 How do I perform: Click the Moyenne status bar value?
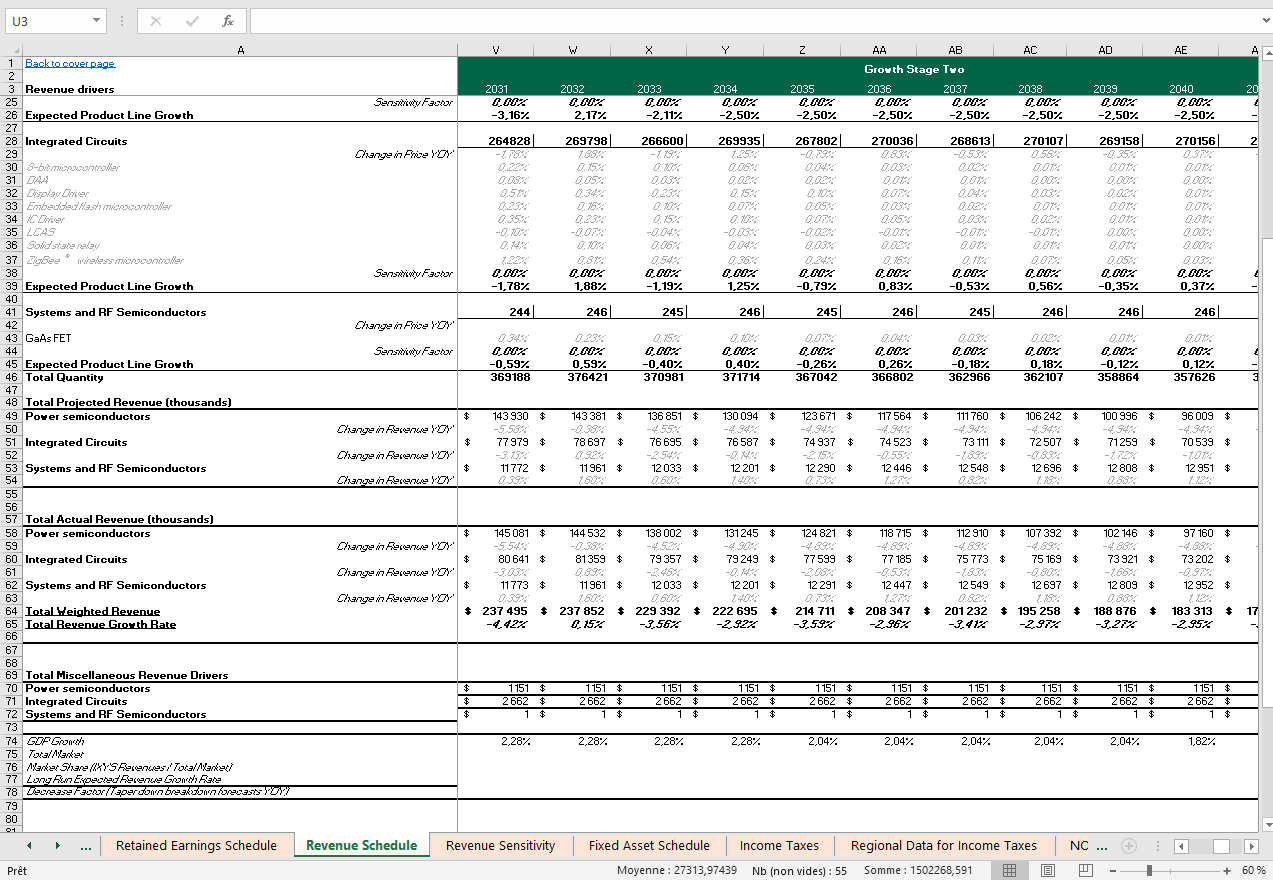coord(677,871)
